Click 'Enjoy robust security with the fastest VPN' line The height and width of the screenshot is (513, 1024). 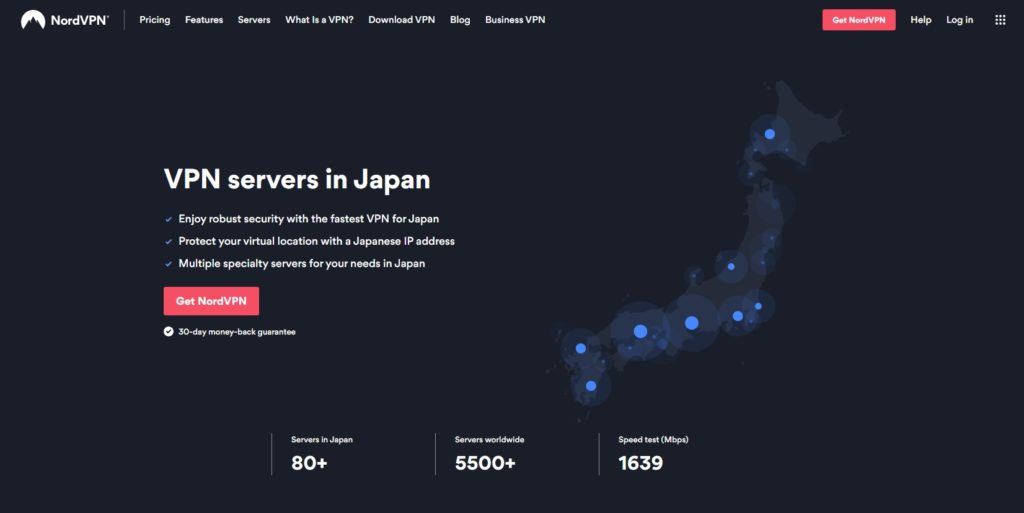pos(309,219)
